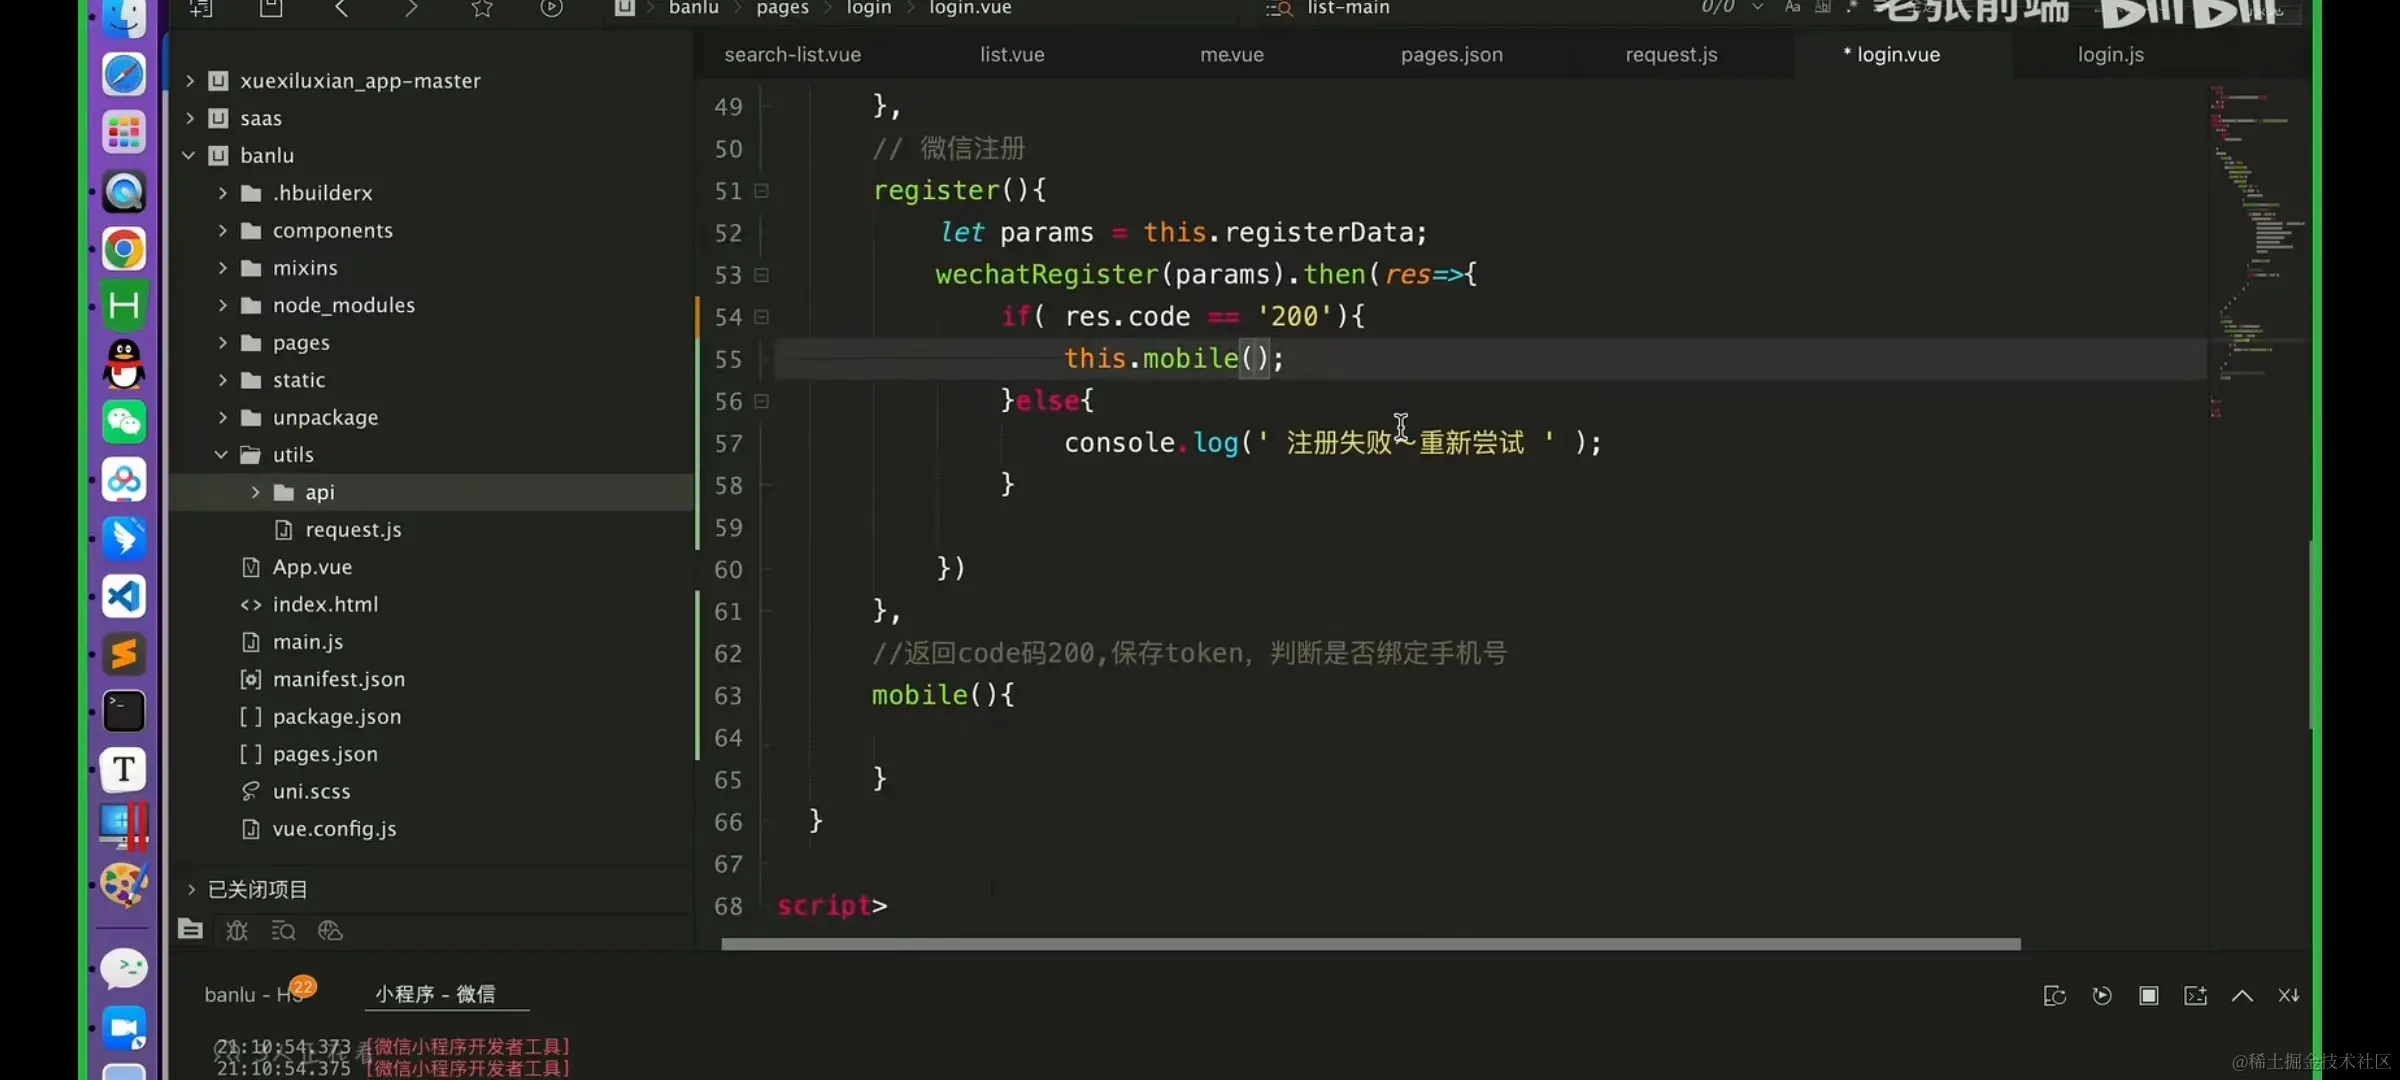Screen dimensions: 2400x1080
Task: Toggle fold marker on line 51
Action: (x=762, y=191)
